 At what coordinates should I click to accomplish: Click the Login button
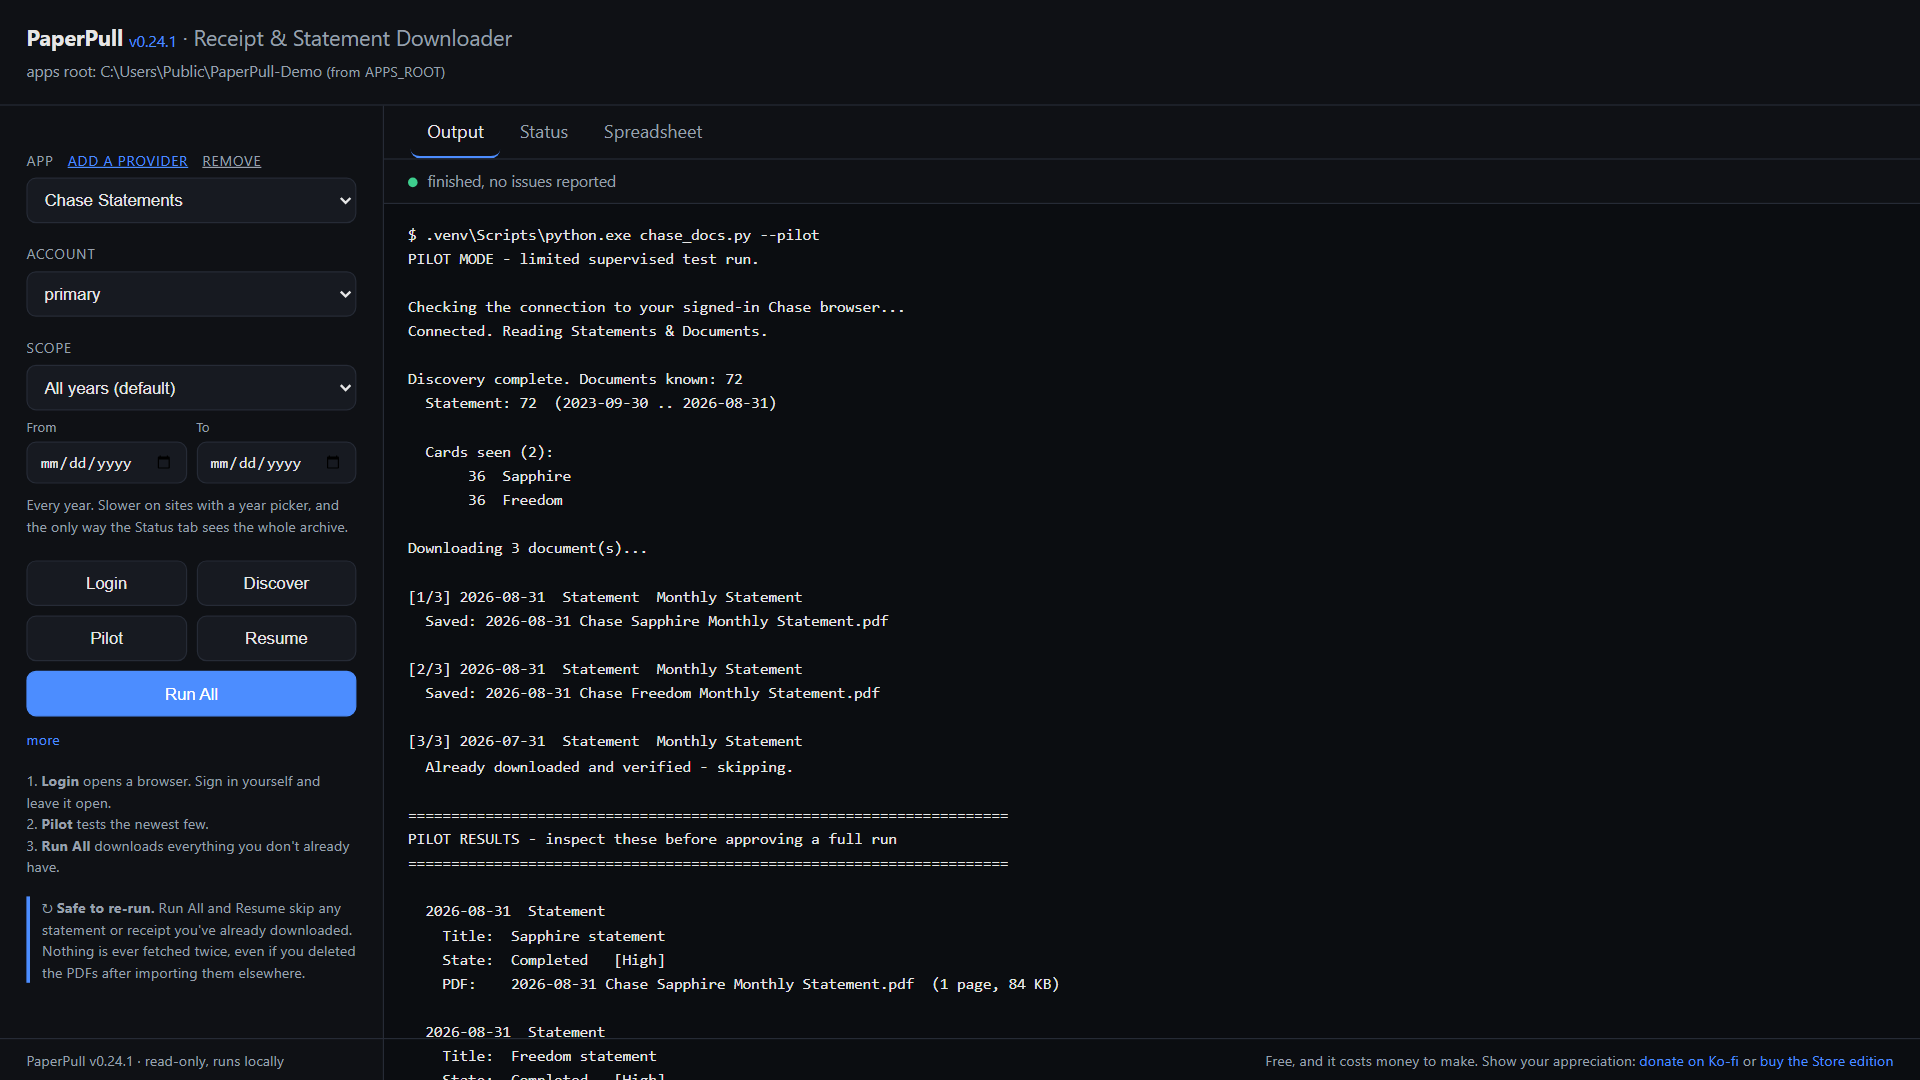(106, 583)
